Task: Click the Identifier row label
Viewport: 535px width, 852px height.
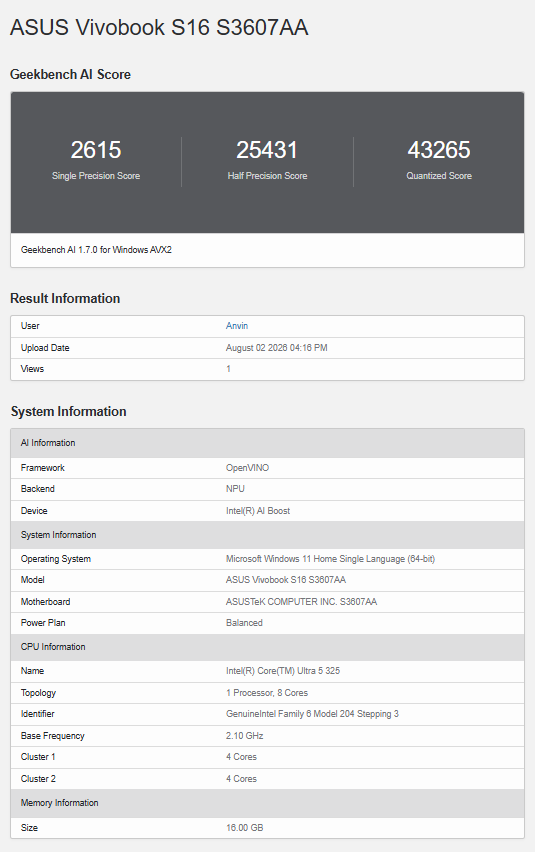Action: (x=37, y=714)
